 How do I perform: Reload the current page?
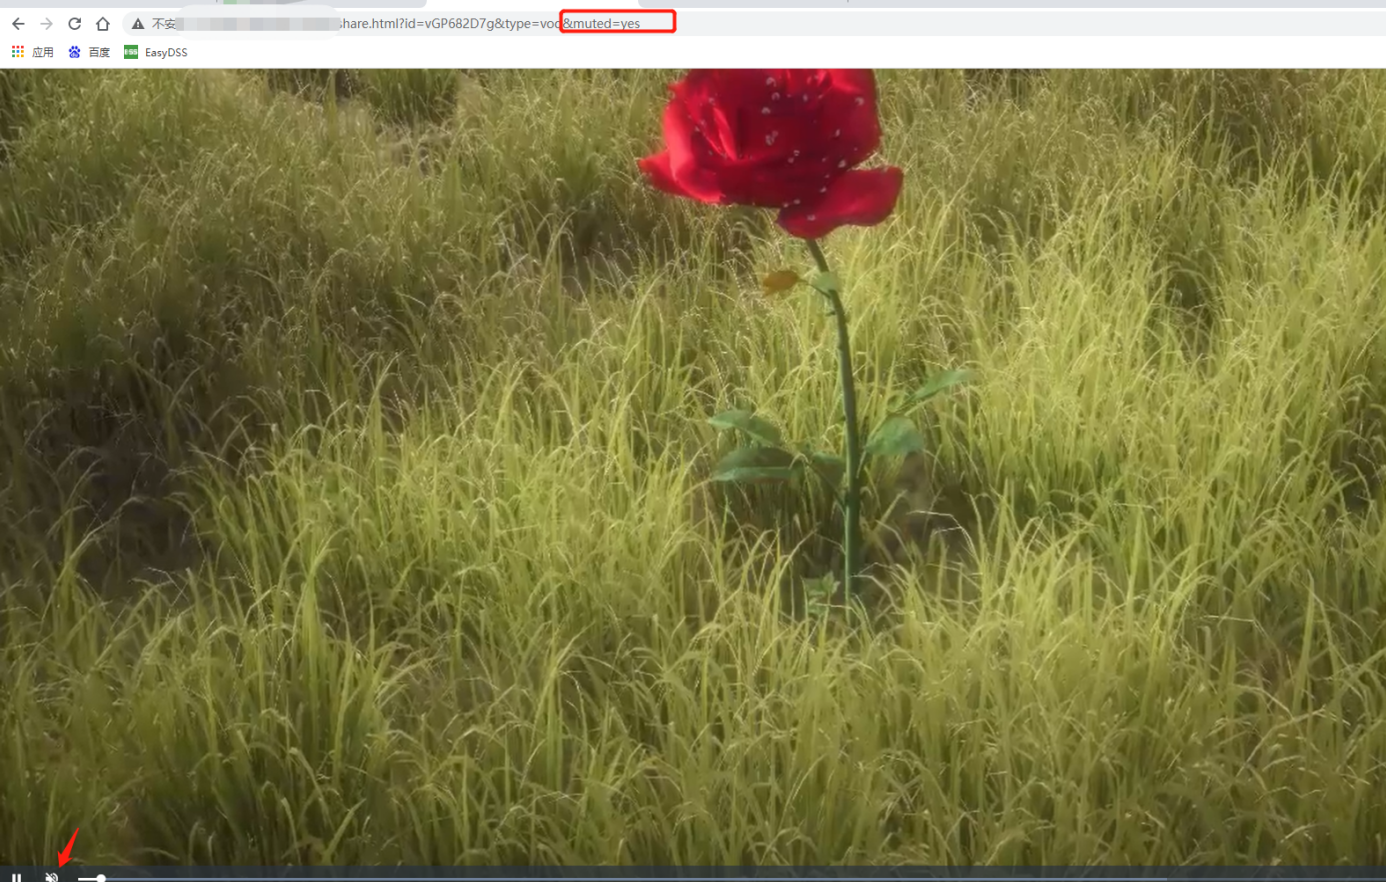pyautogui.click(x=74, y=23)
